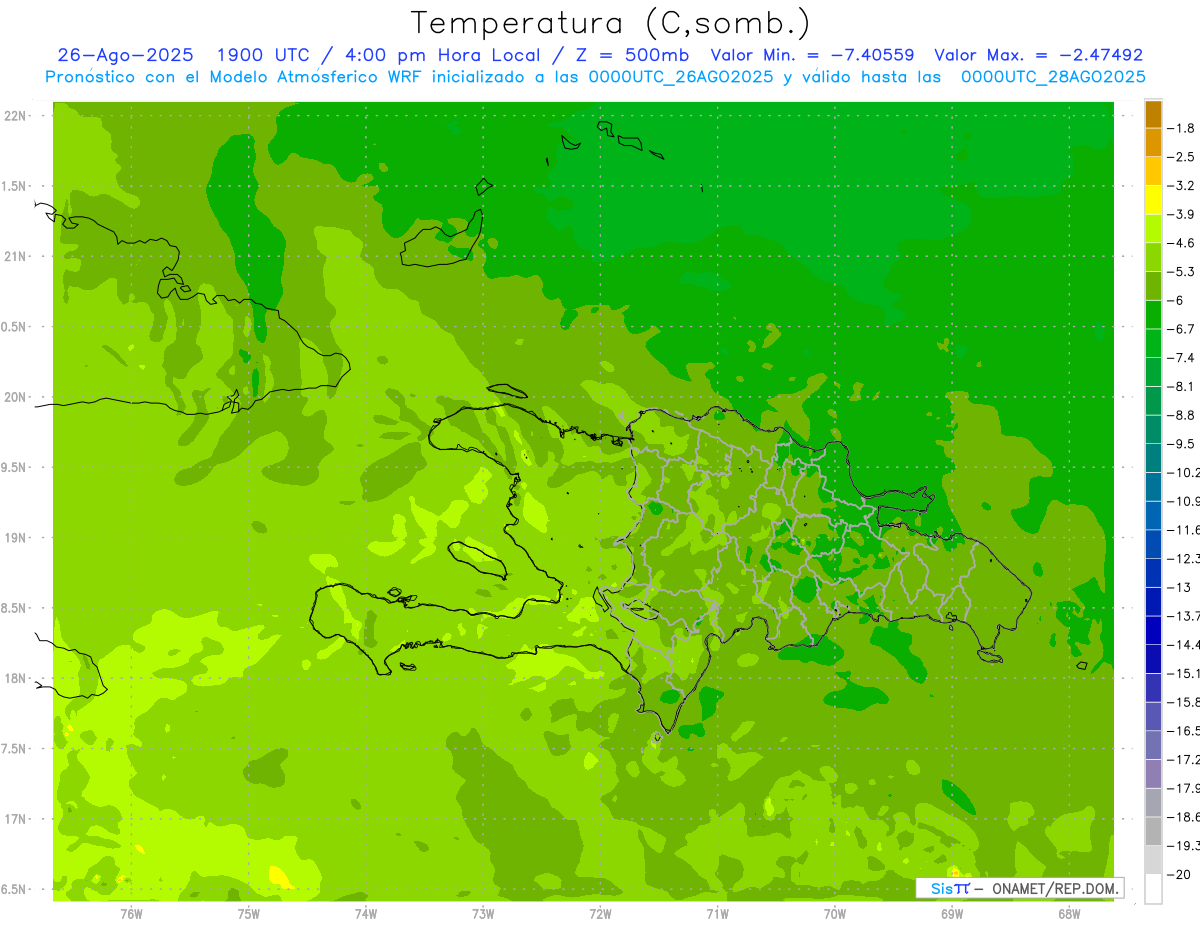Click the "-14.4" color scale label
This screenshot has height=927, width=1200.
[1183, 645]
